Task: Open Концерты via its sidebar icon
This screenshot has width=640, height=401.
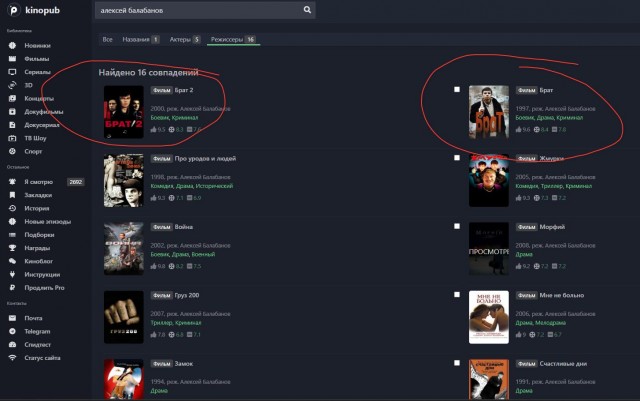Action: (x=12, y=98)
